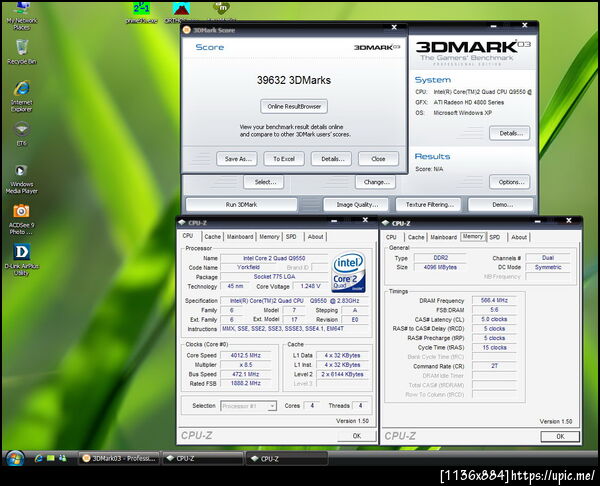
Task: Open SPD tab in right CPU-Z
Action: tap(495, 237)
